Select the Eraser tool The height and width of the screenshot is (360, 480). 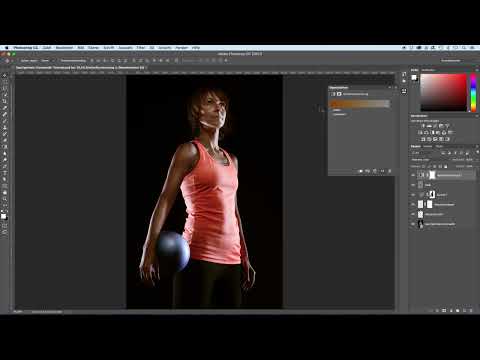click(x=5, y=140)
